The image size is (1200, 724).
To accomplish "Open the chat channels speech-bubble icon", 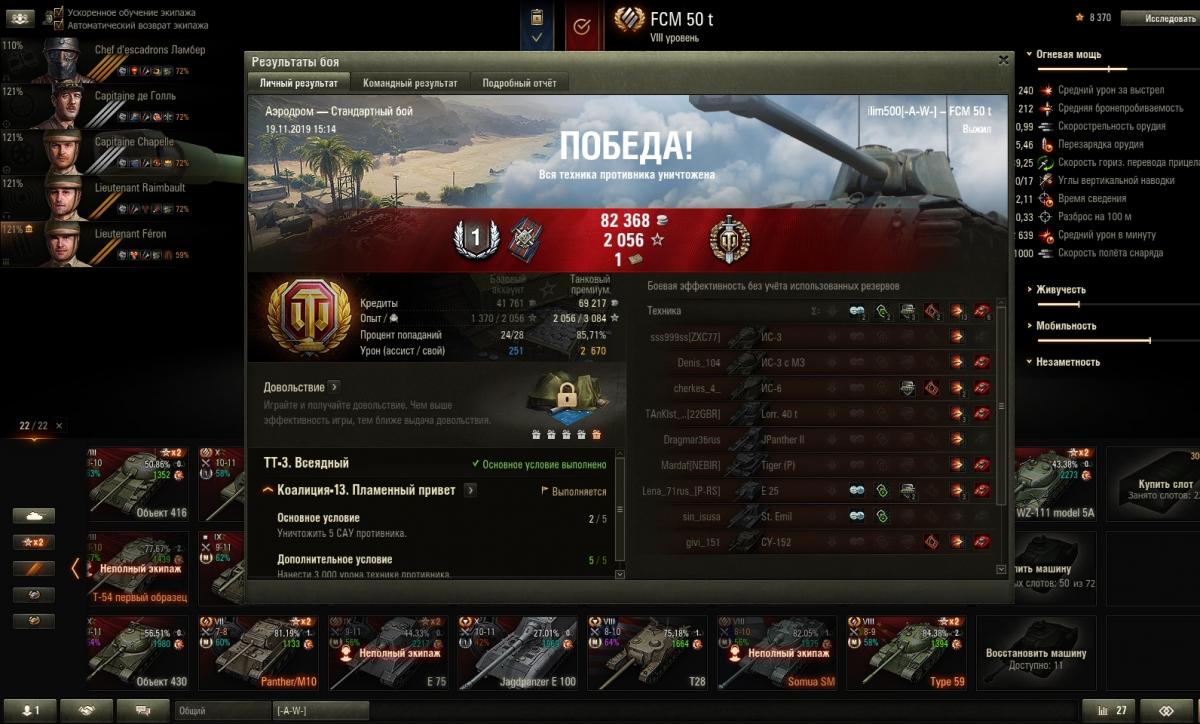I will 143,710.
